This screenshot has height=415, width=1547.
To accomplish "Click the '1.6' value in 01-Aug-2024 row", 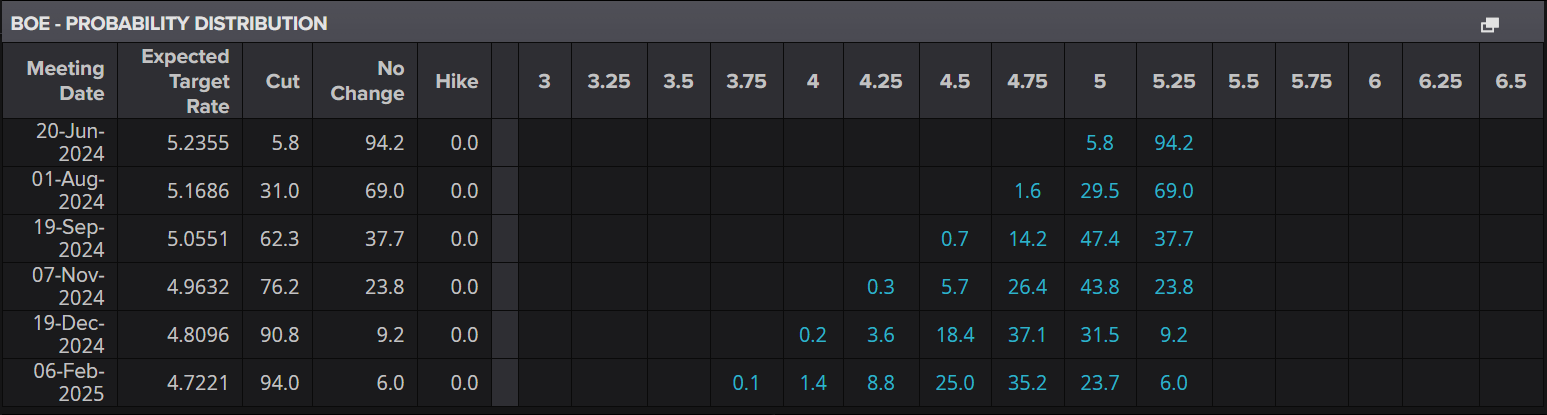I will 1027,191.
